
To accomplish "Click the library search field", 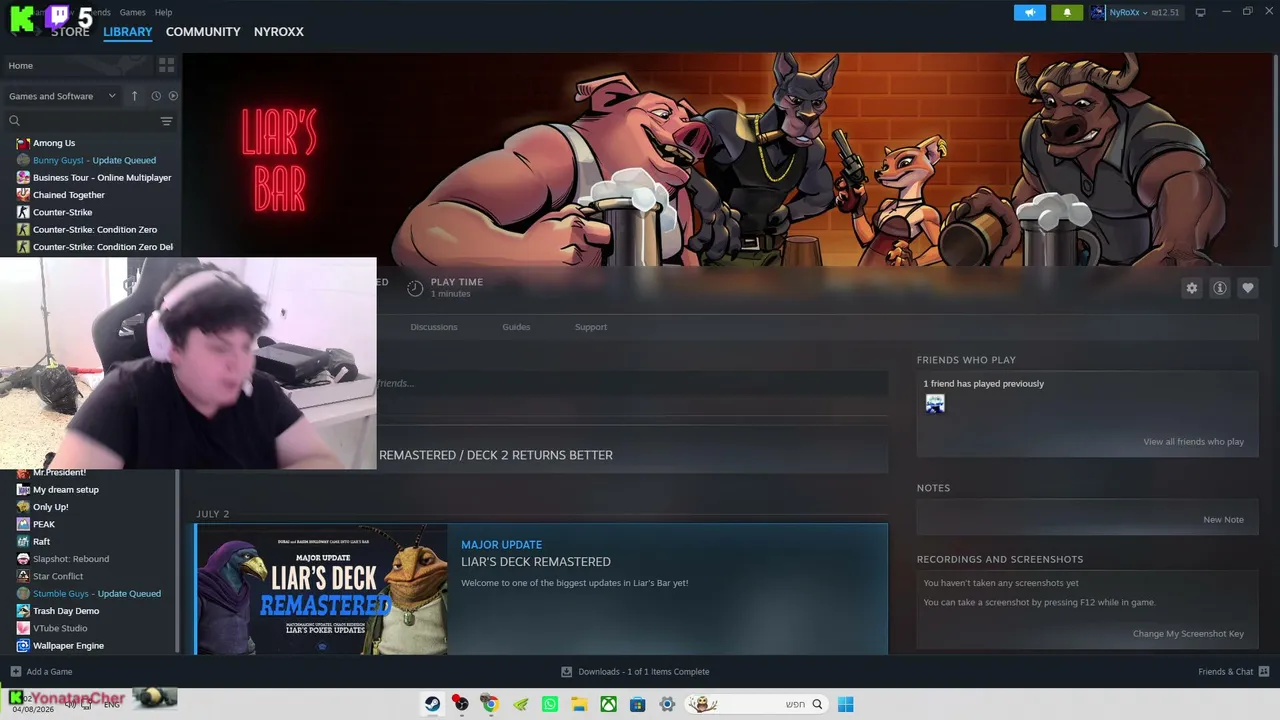I will [90, 121].
